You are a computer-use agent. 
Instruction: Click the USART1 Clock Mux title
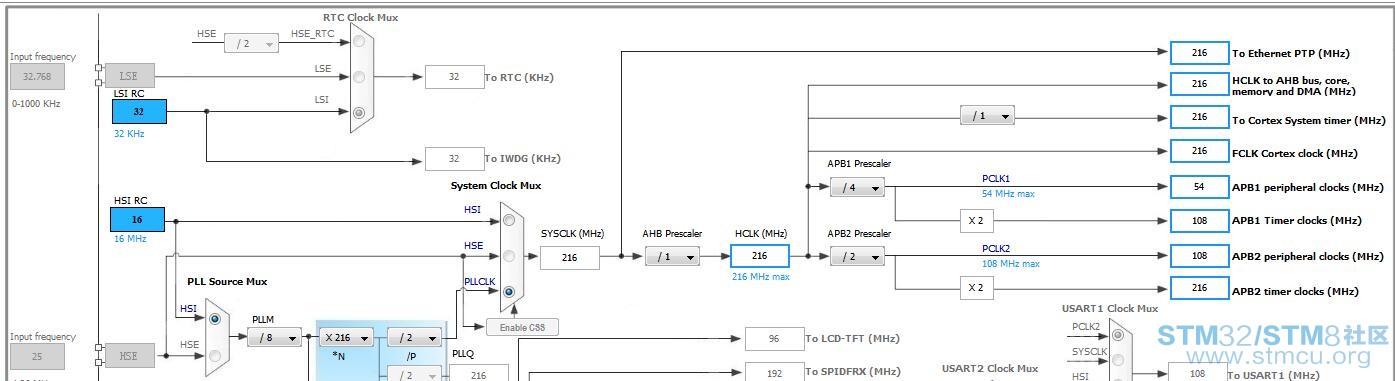pos(1111,309)
